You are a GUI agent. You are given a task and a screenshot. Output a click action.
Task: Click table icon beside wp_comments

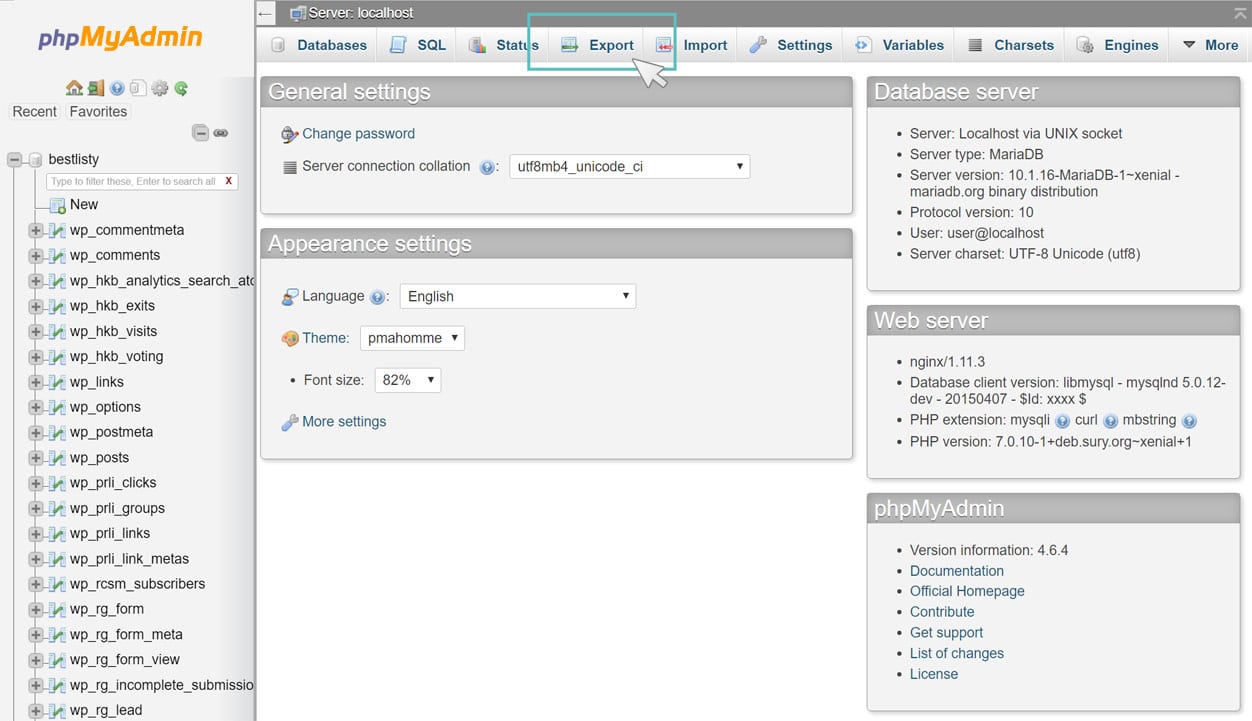click(57, 255)
